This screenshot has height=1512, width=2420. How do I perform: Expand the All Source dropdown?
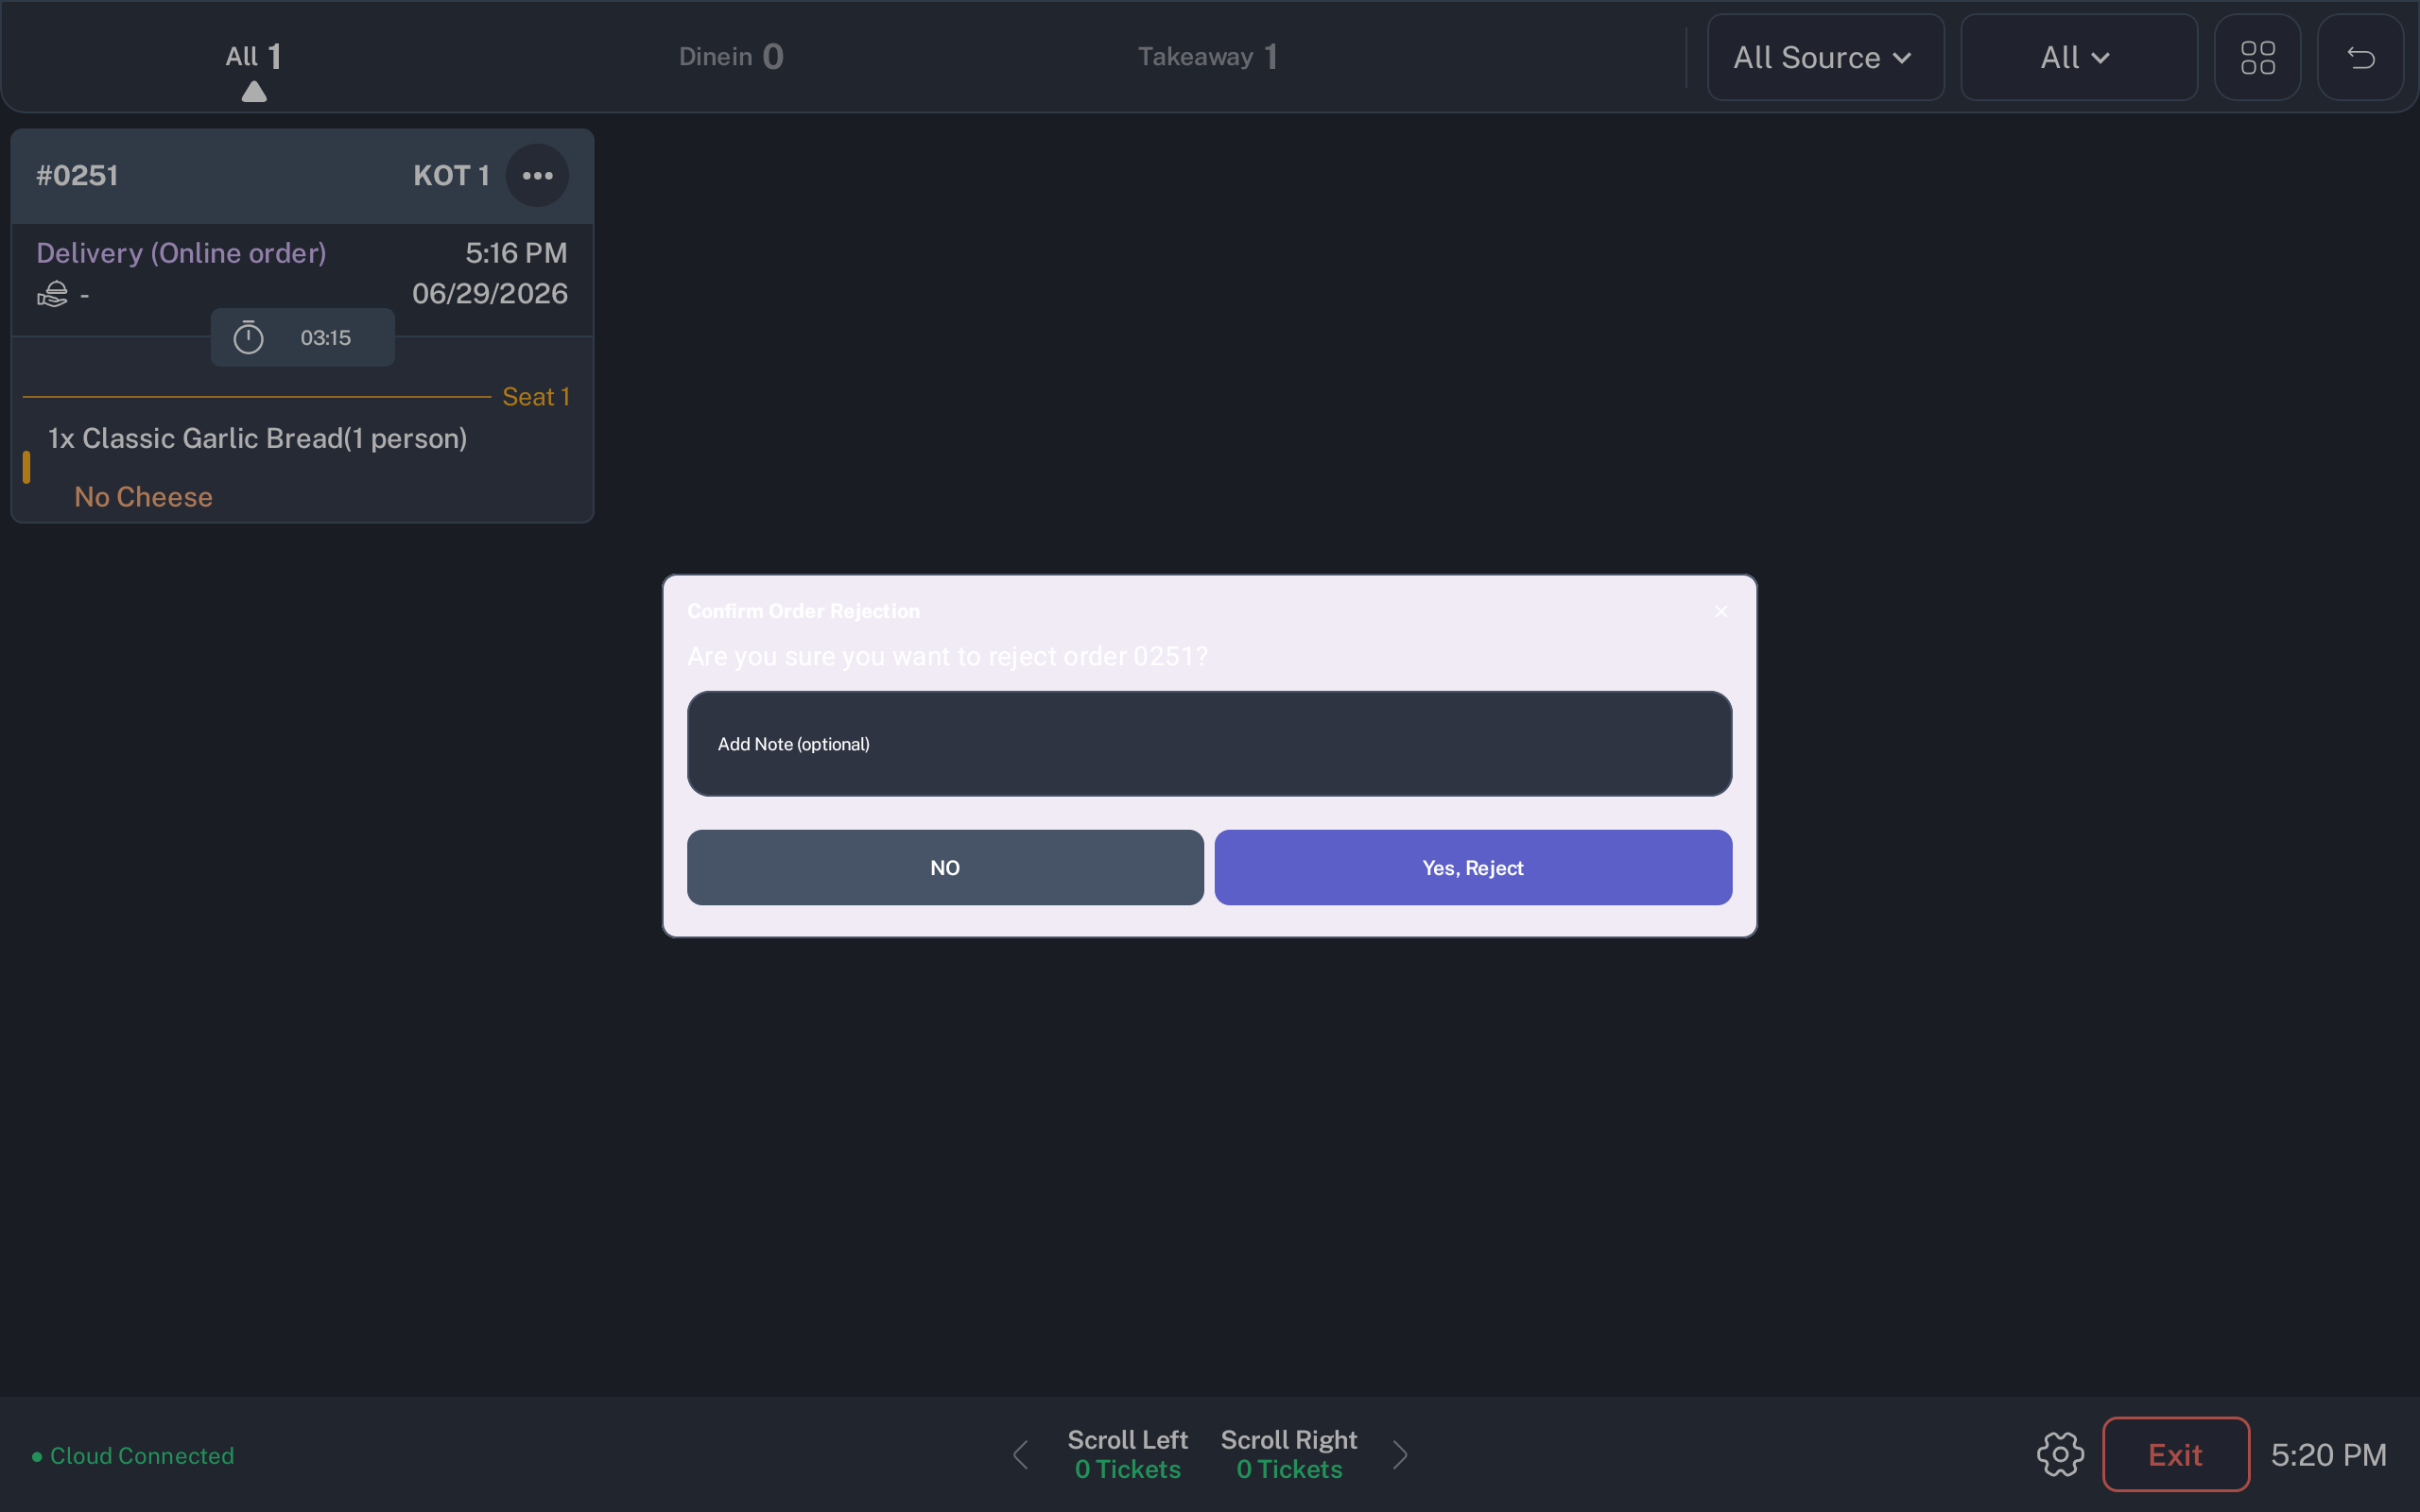click(x=1825, y=57)
